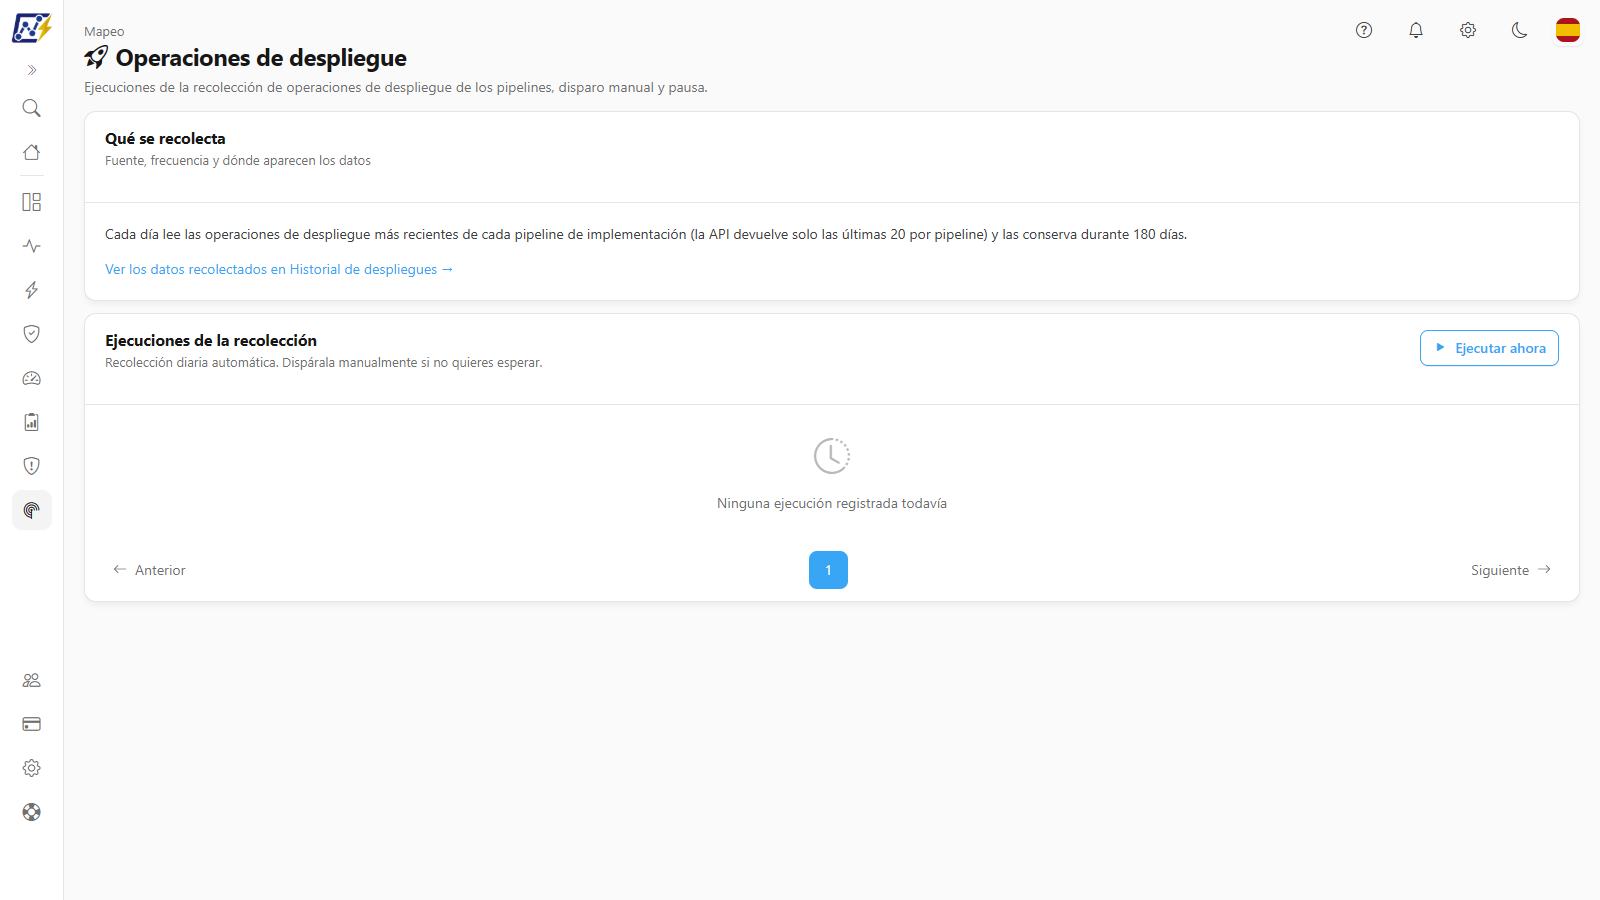Click the app logo in sidebar
The height and width of the screenshot is (900, 1600).
[31, 28]
